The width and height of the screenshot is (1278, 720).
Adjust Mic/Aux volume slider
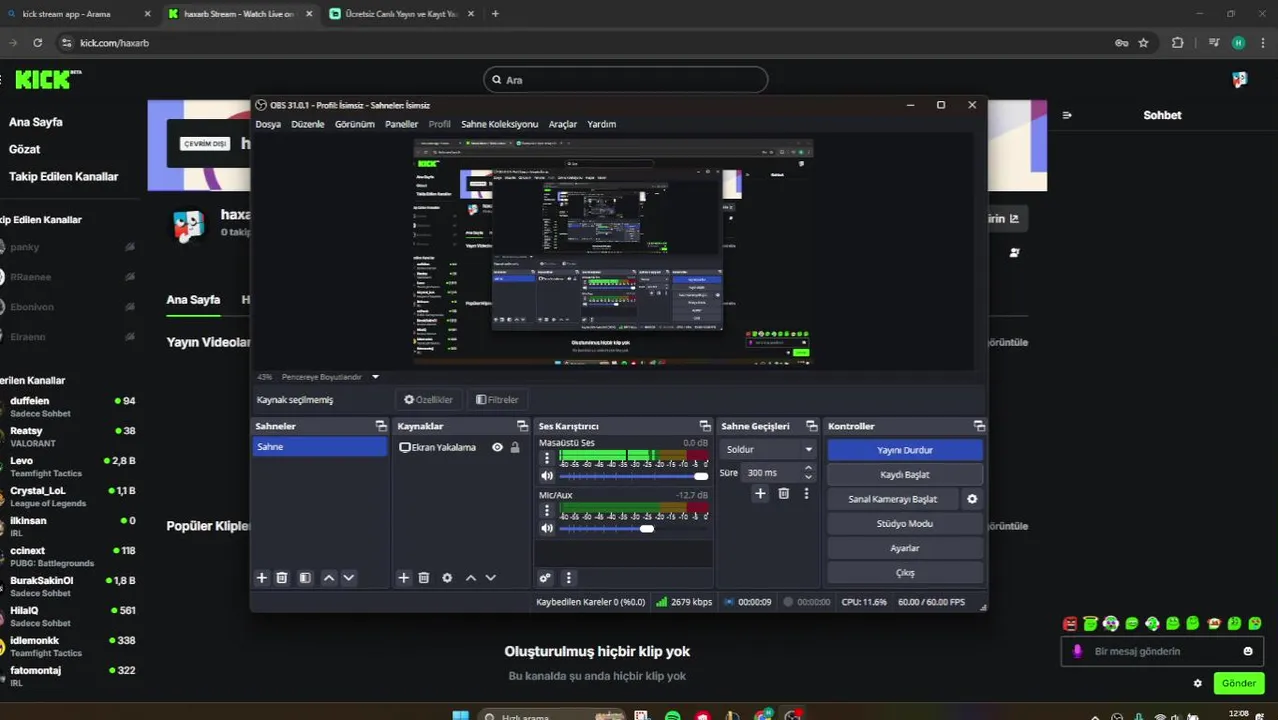pyautogui.click(x=632, y=528)
